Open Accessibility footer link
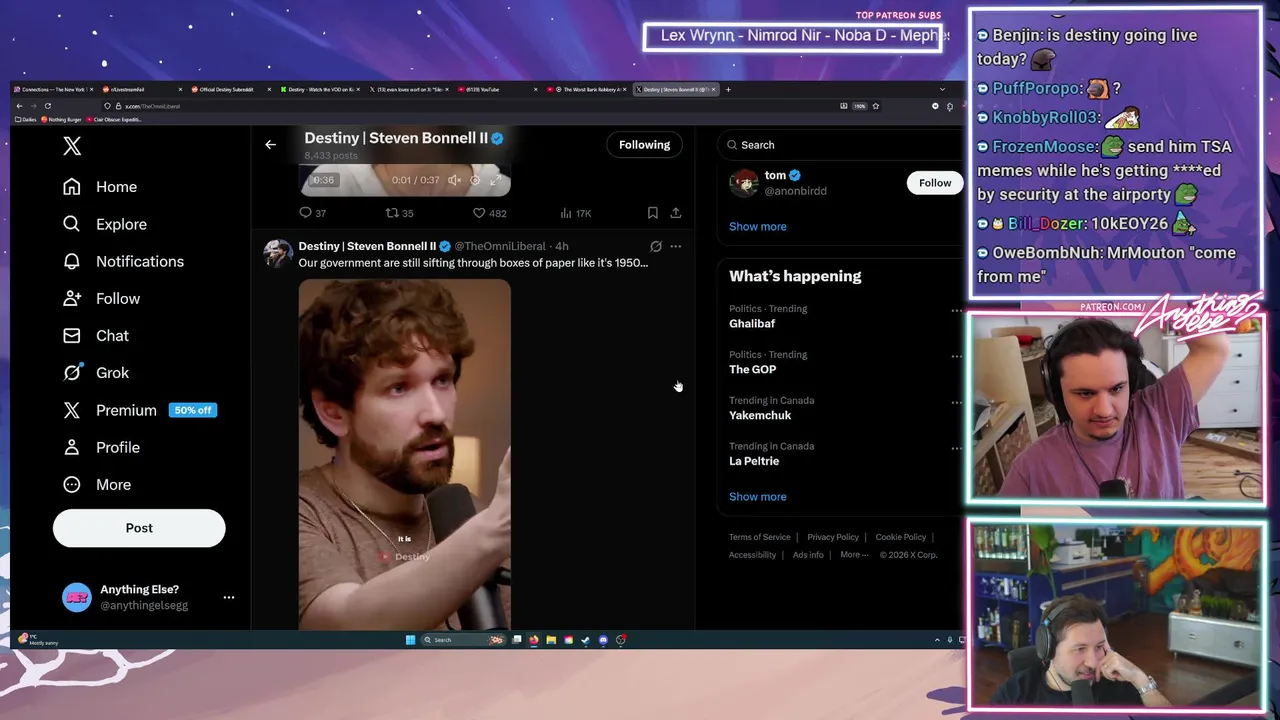Viewport: 1280px width, 720px height. click(x=752, y=555)
